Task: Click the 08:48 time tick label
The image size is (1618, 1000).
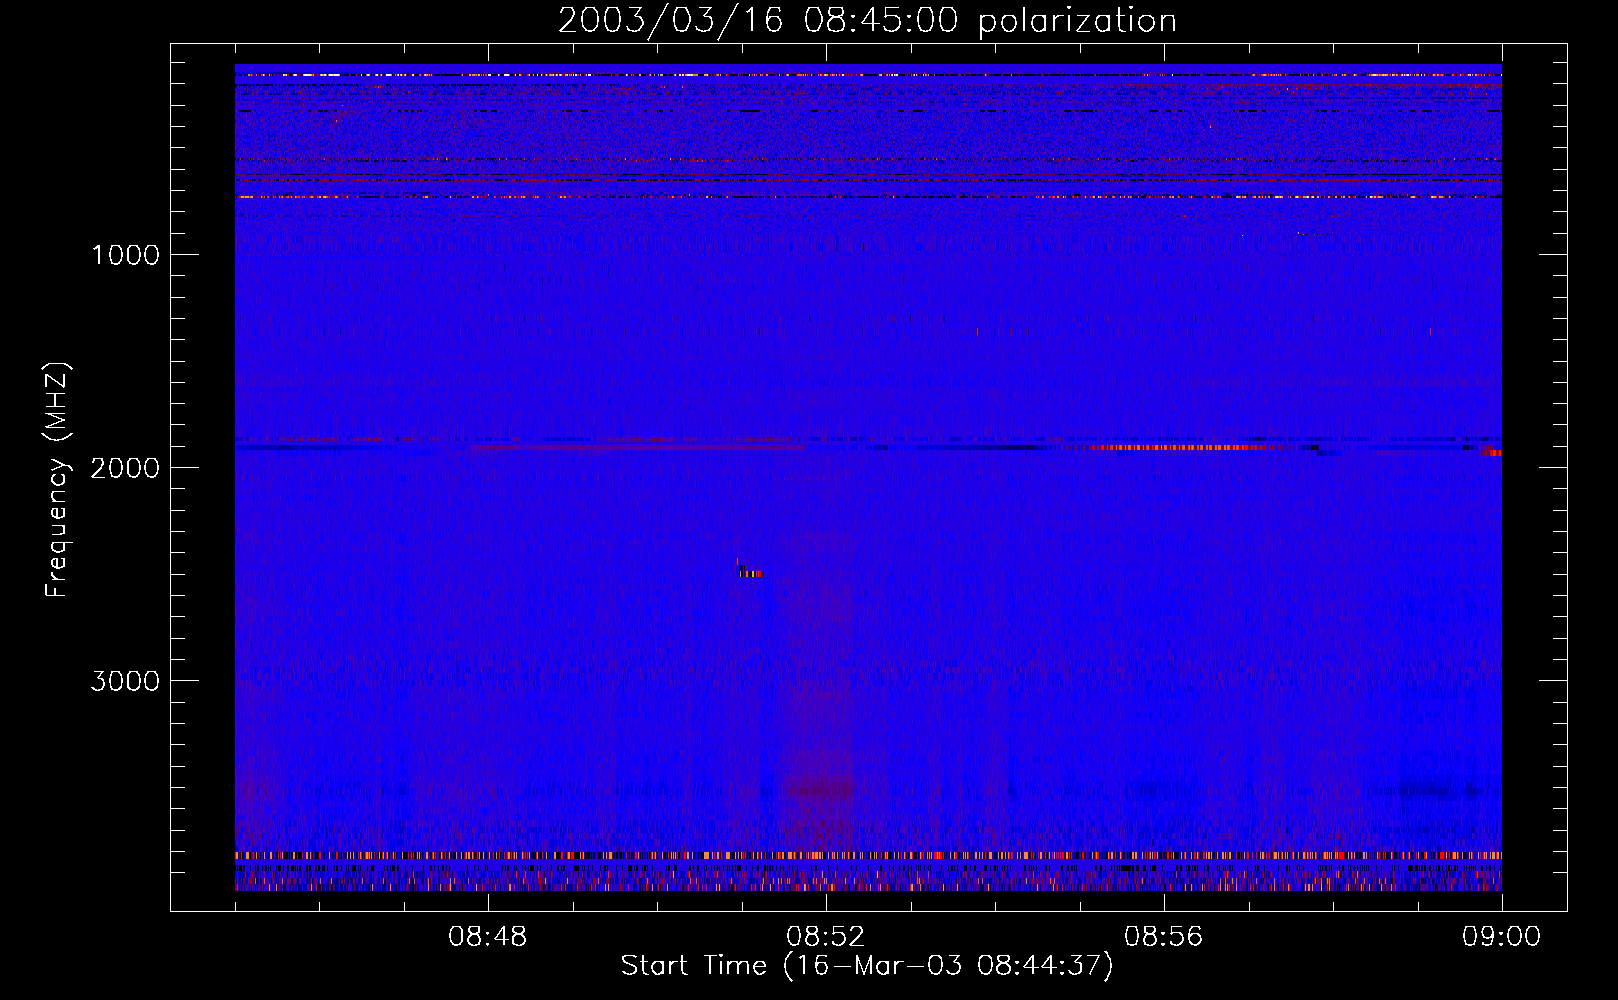Action: (488, 937)
